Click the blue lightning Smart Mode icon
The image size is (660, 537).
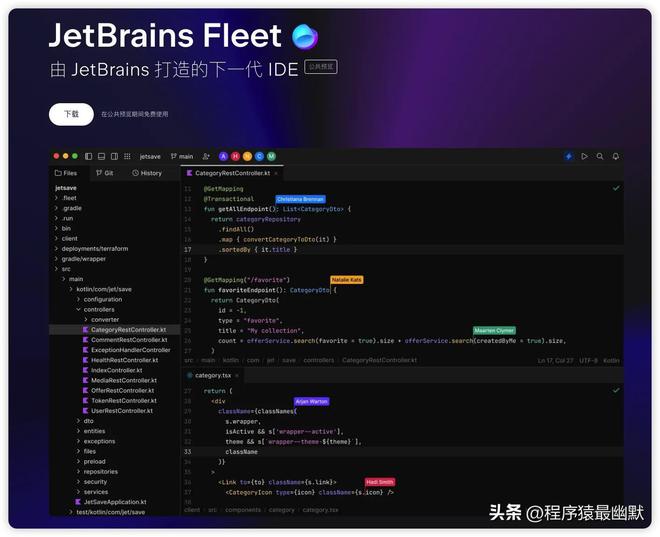[569, 157]
